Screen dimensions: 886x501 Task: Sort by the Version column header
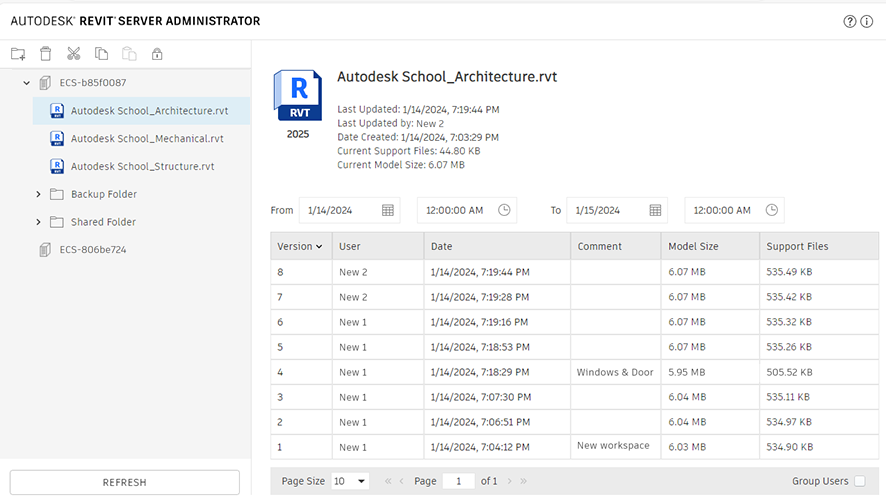click(301, 246)
